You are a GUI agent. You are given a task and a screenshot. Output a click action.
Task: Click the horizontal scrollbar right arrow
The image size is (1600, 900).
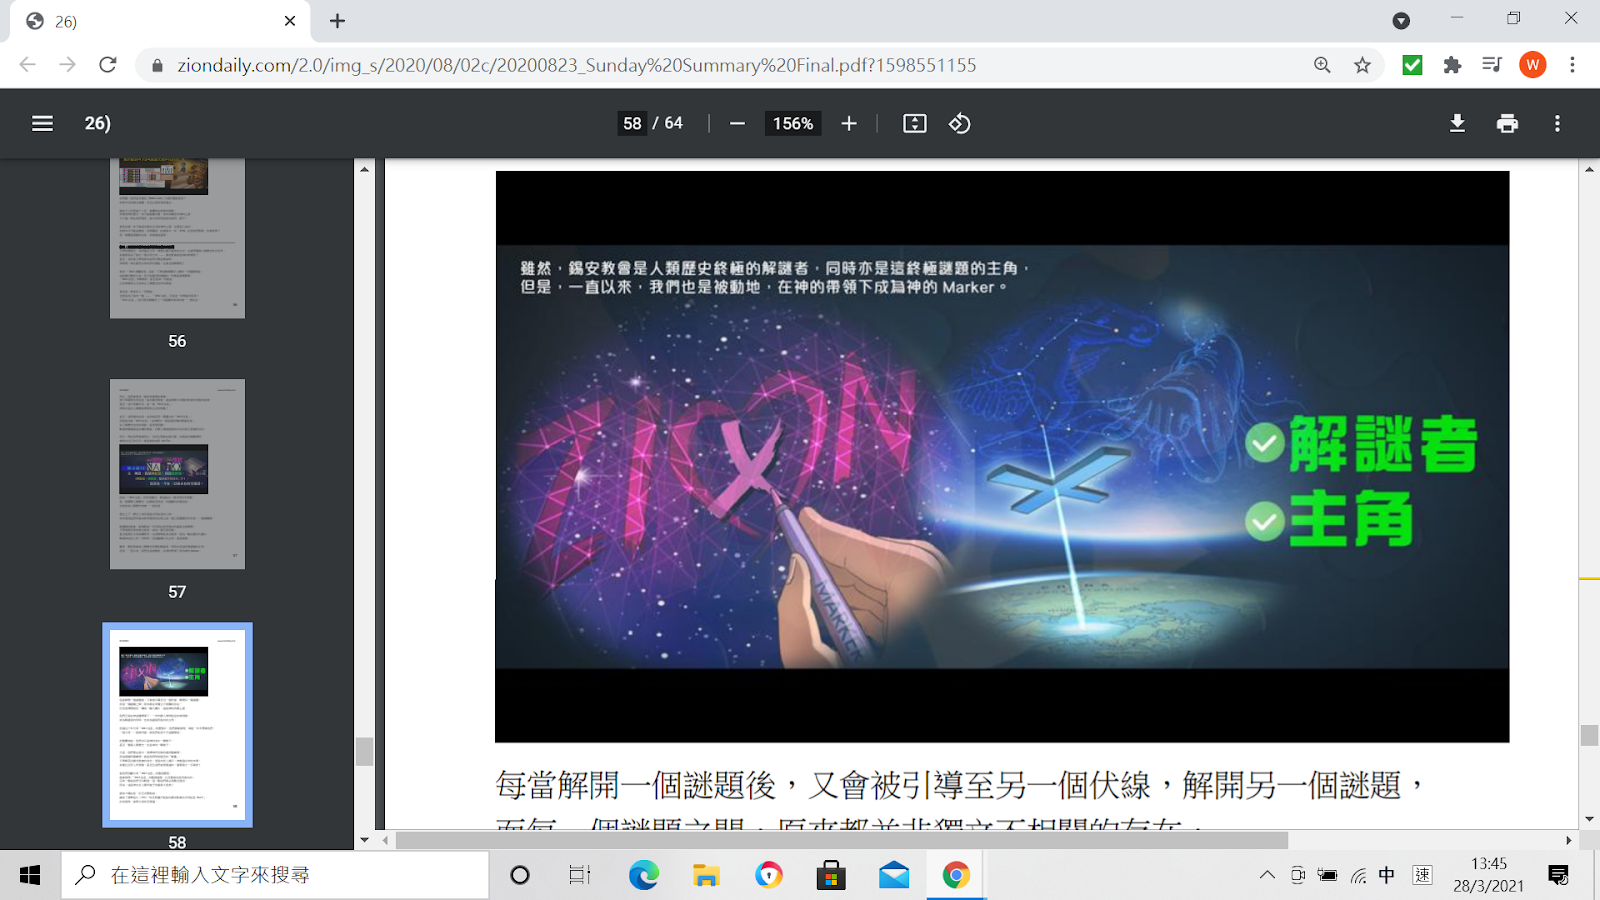(1568, 840)
